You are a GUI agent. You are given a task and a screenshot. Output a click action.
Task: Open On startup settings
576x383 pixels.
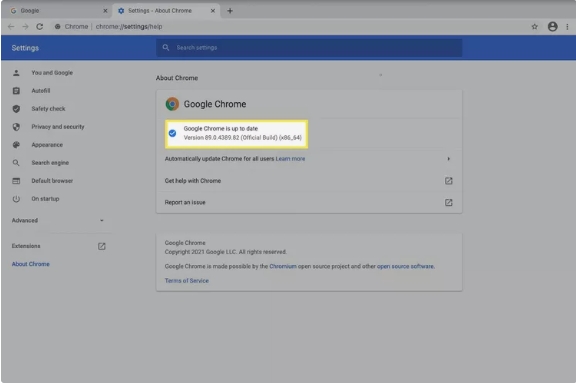45,199
